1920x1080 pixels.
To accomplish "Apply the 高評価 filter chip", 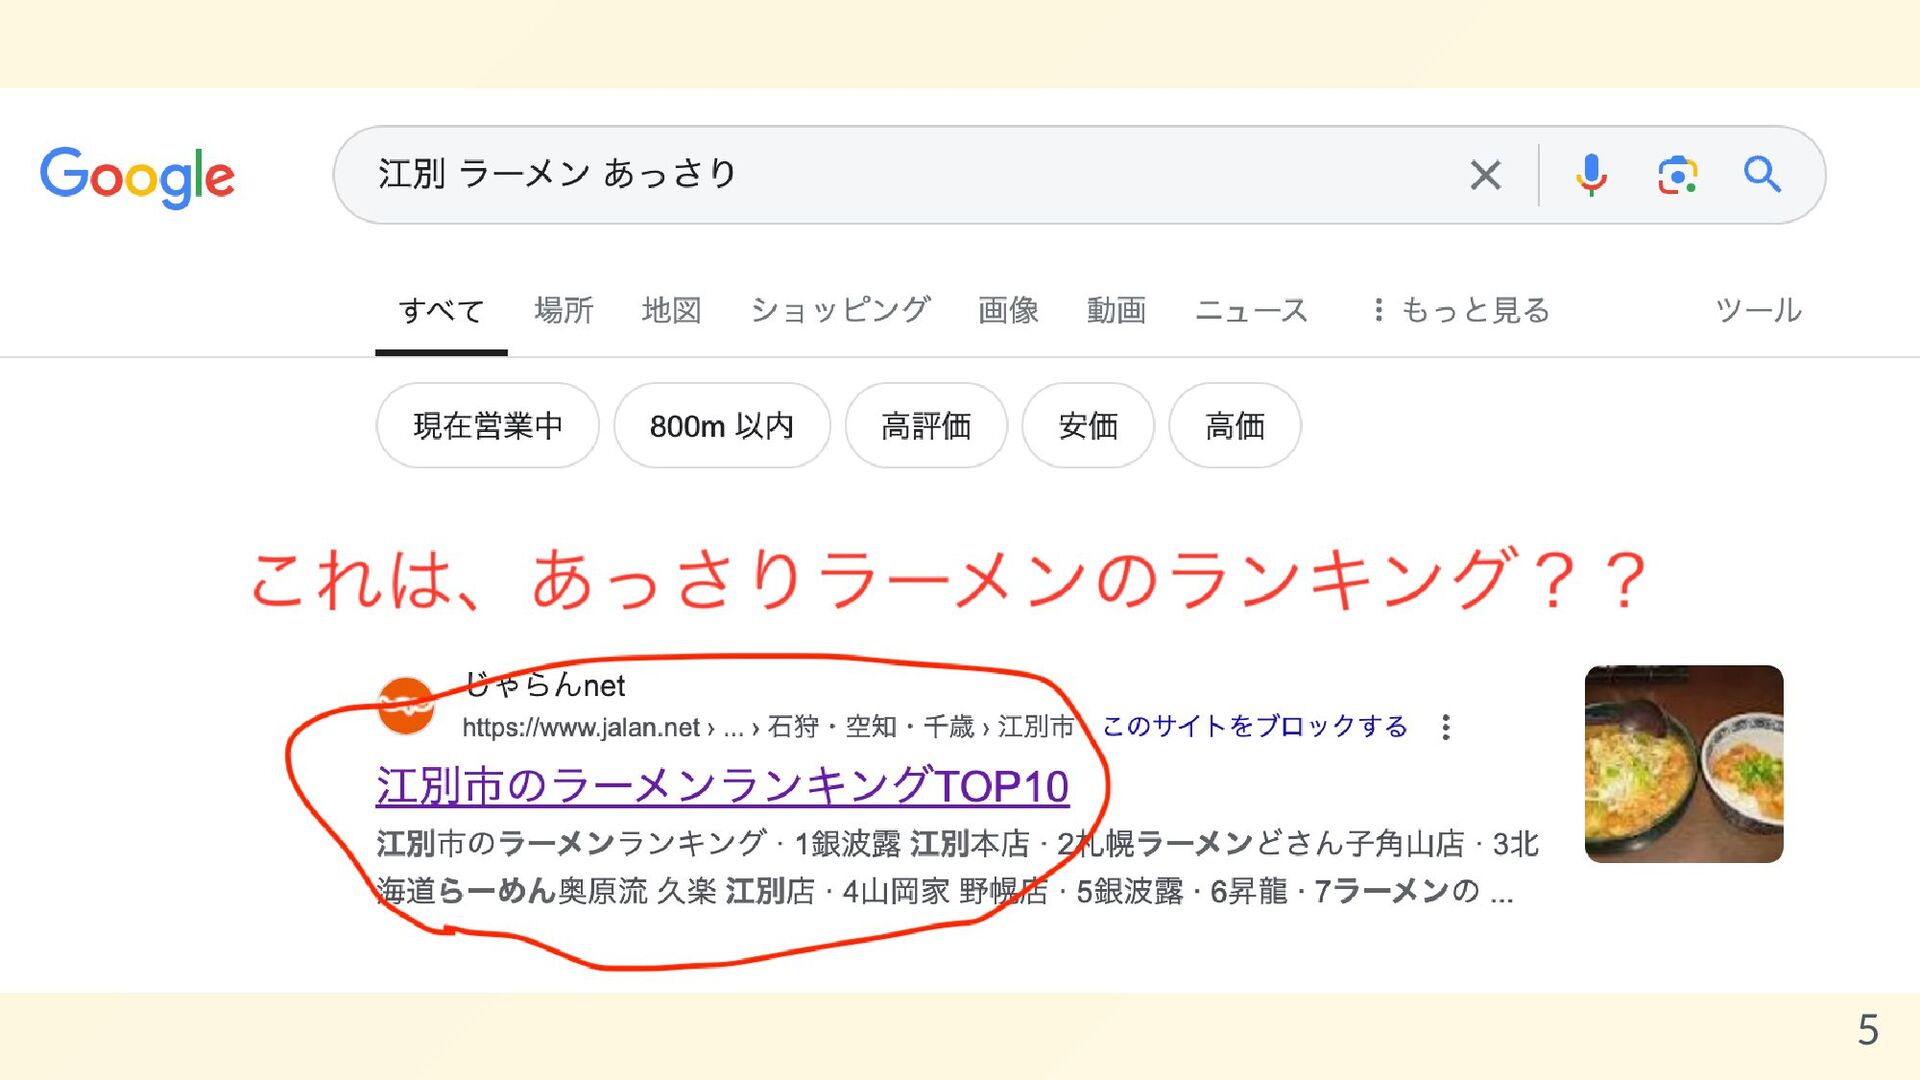I will [x=926, y=426].
